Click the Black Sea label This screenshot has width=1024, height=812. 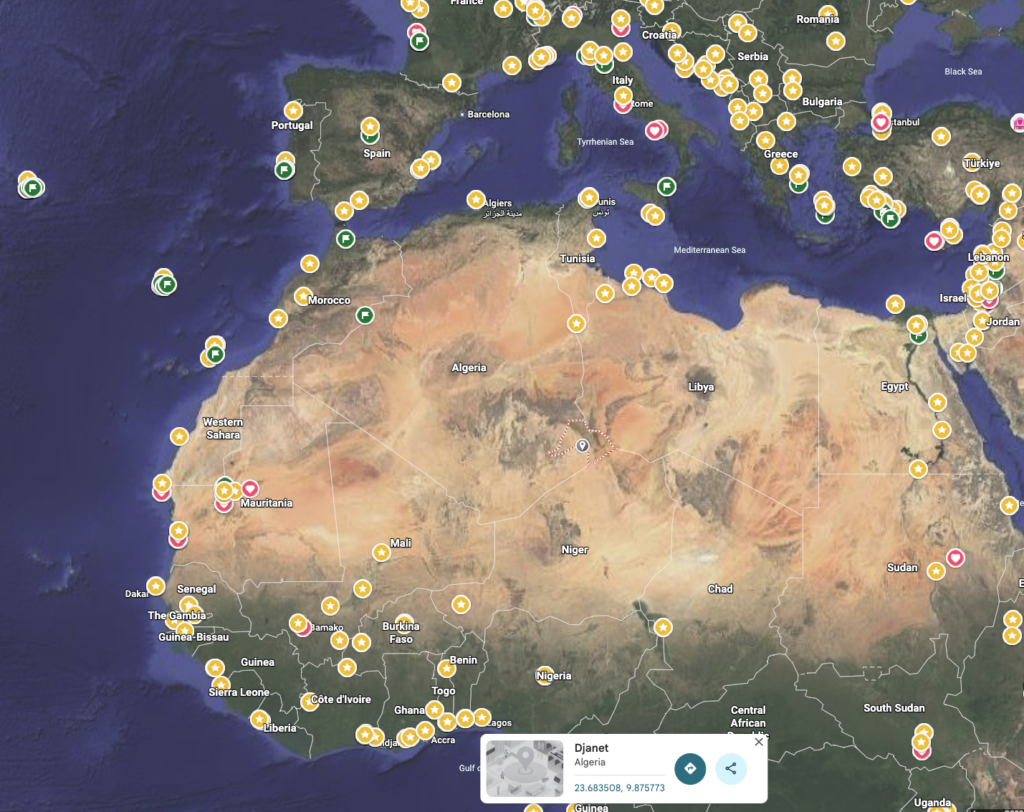point(963,71)
